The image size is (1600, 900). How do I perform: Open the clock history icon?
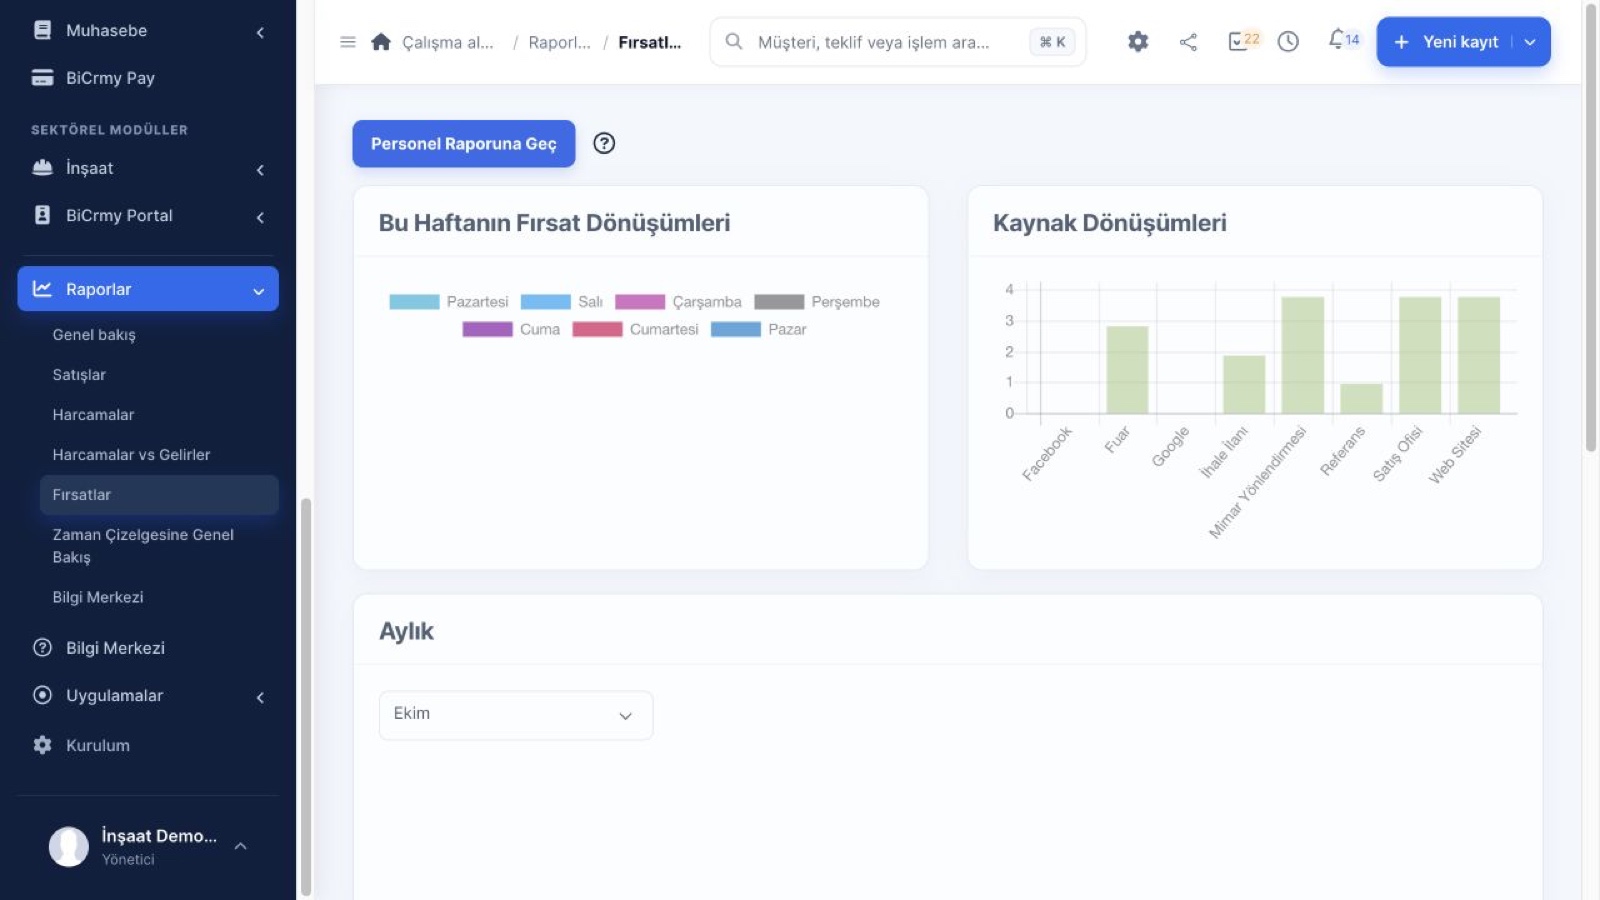click(x=1288, y=42)
